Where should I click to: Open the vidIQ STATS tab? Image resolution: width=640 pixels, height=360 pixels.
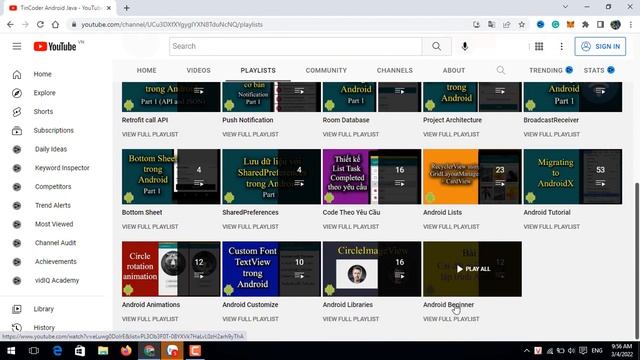[x=599, y=71]
